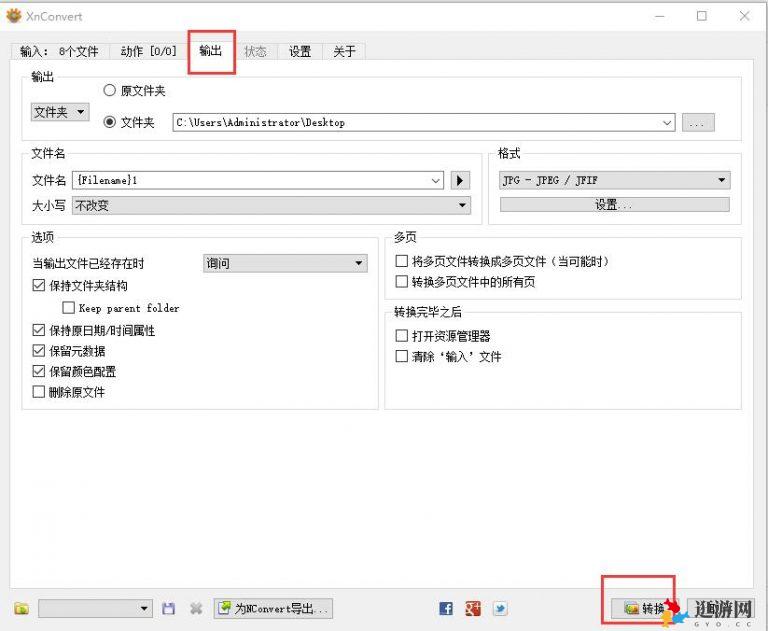Screen dimensions: 768x631
Task: Click the filename pattern arrow button
Action: click(x=460, y=181)
